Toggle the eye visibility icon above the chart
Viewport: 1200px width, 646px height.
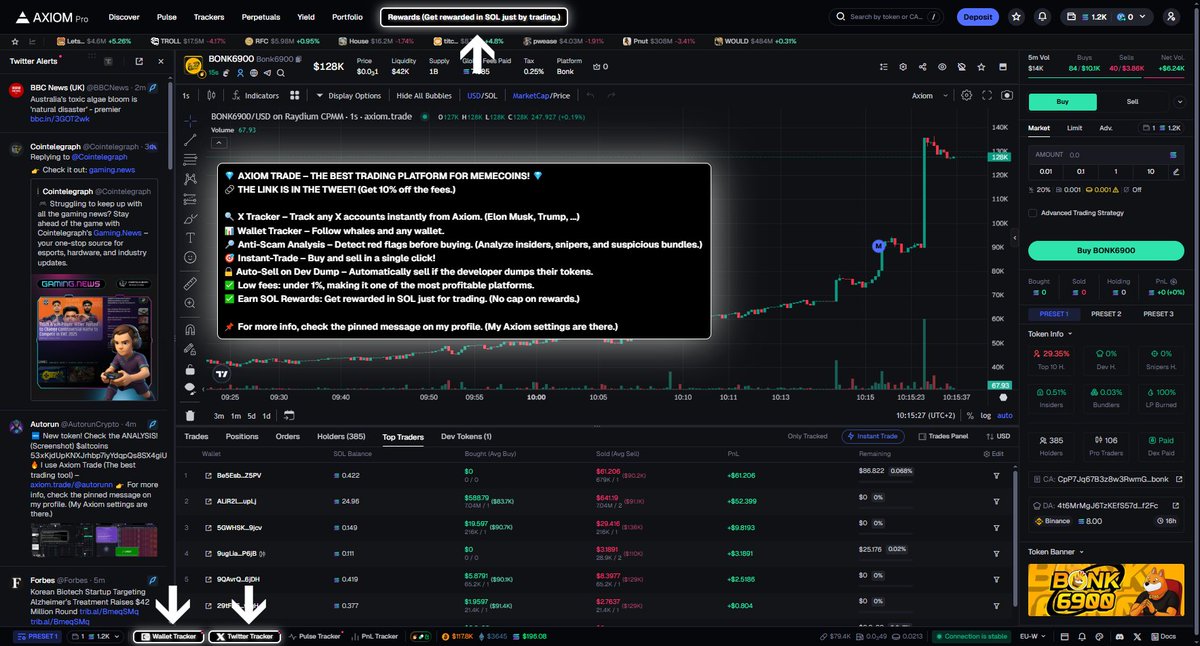(942, 67)
